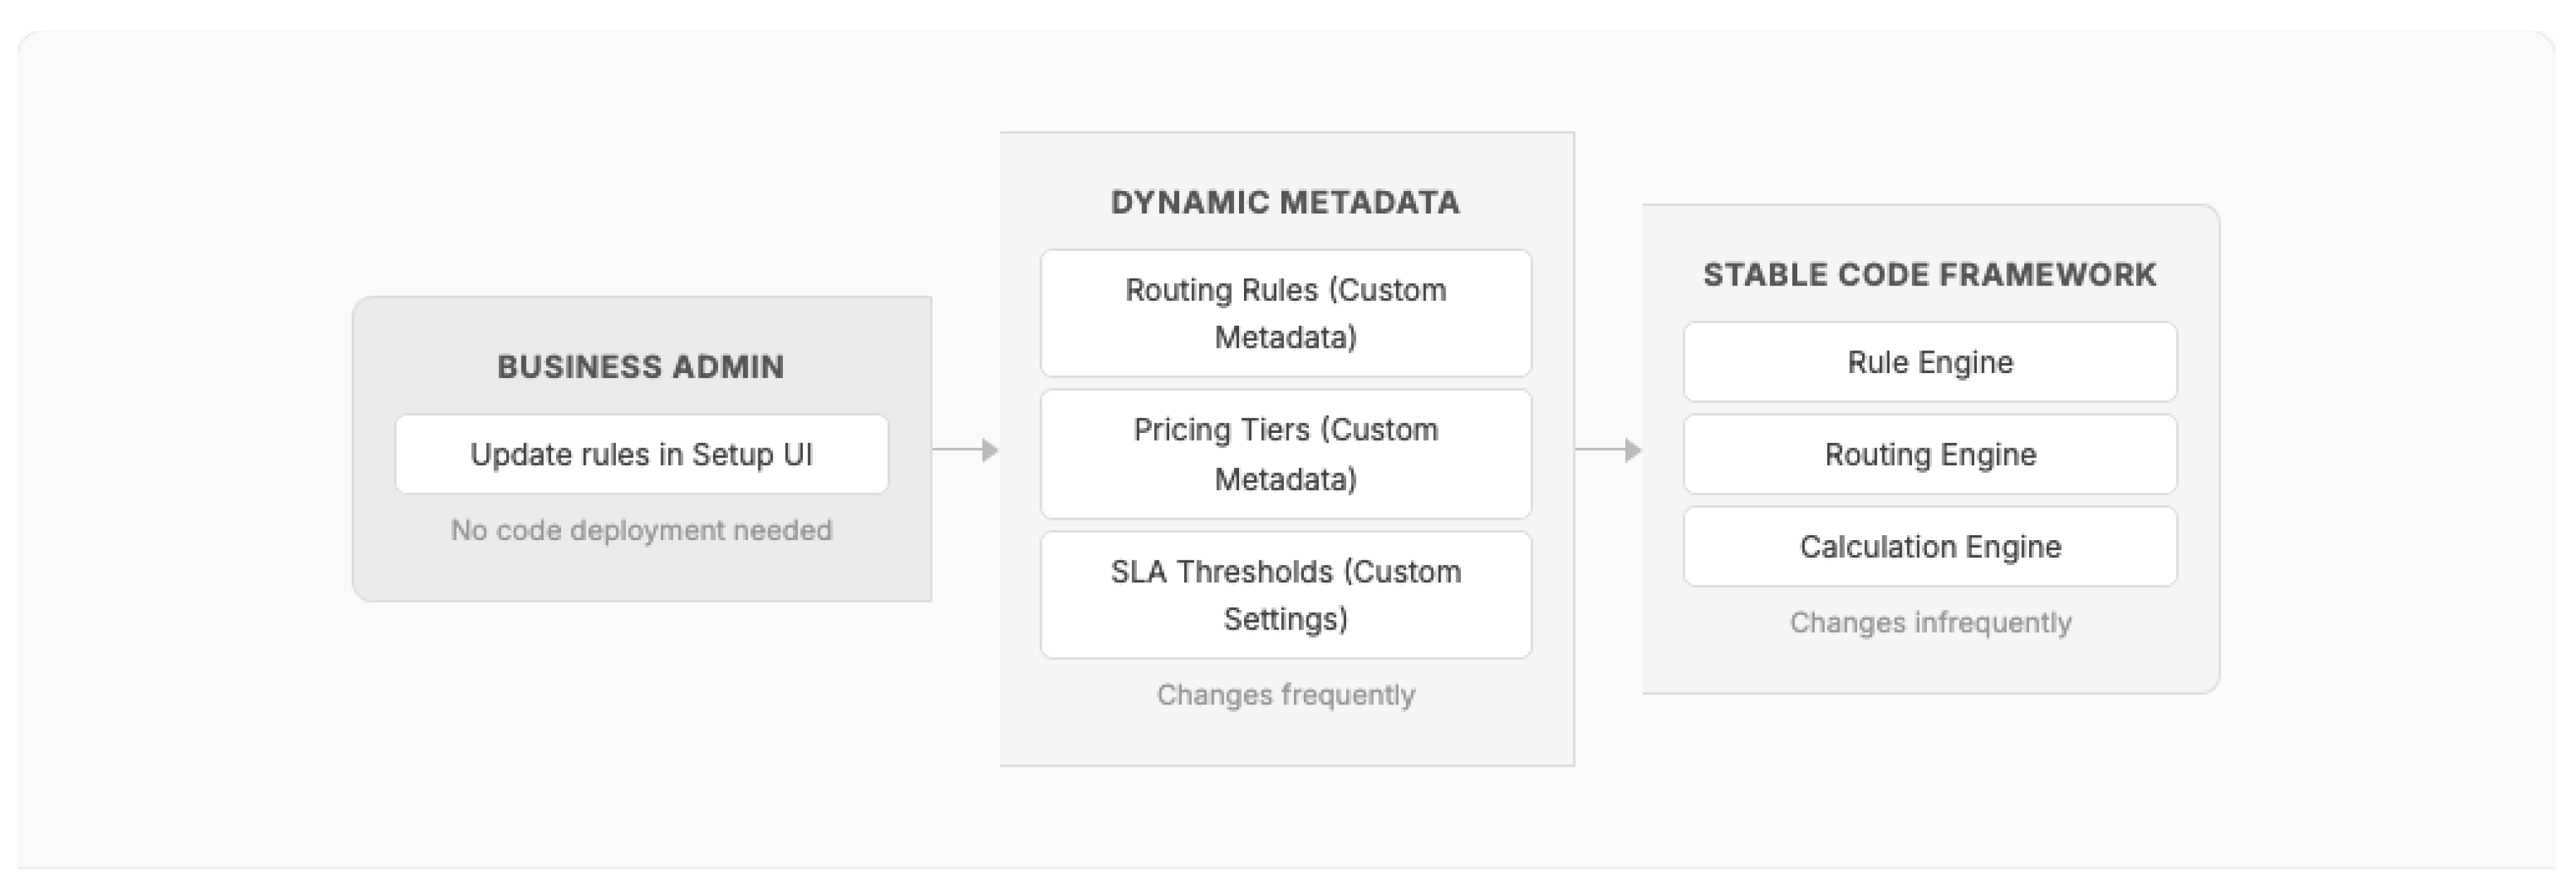This screenshot has width=2576, height=892.
Task: Select the Update rules in Setup UI box
Action: (641, 454)
